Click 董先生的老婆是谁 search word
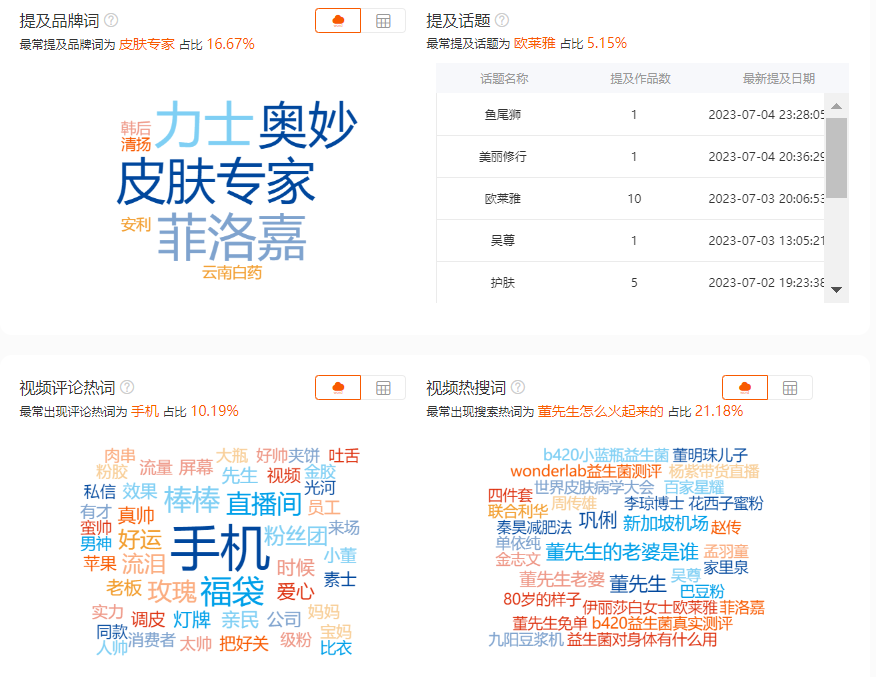Screen dimensions: 876x677 coord(622,552)
